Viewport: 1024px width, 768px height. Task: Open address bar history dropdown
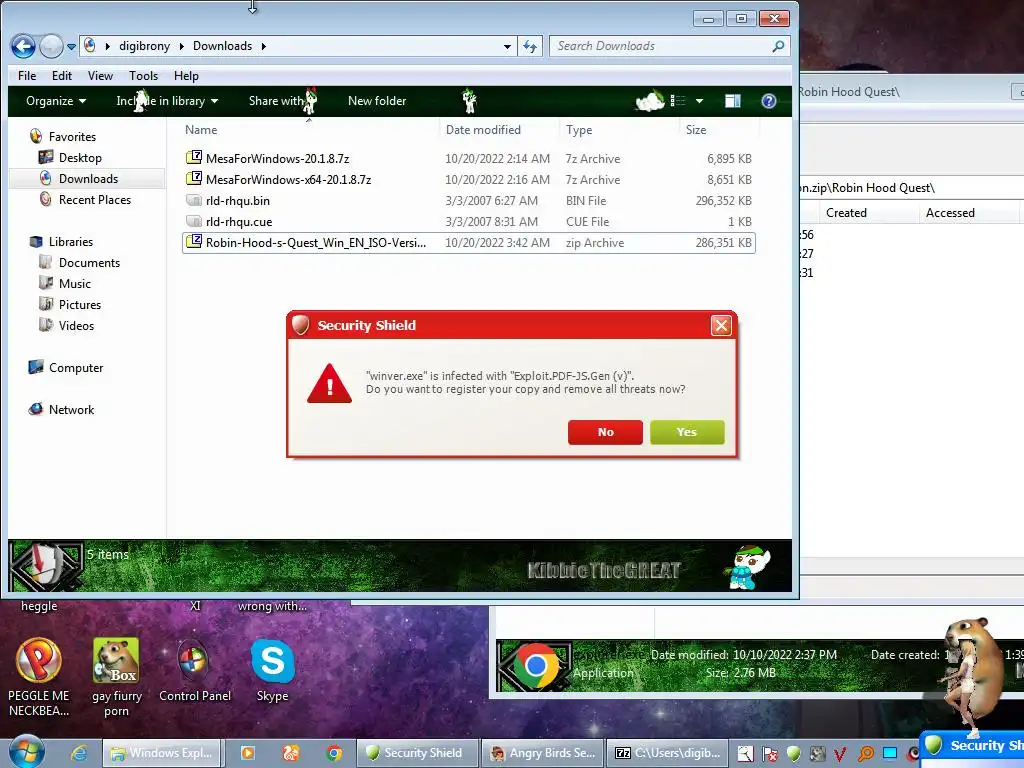tap(507, 46)
